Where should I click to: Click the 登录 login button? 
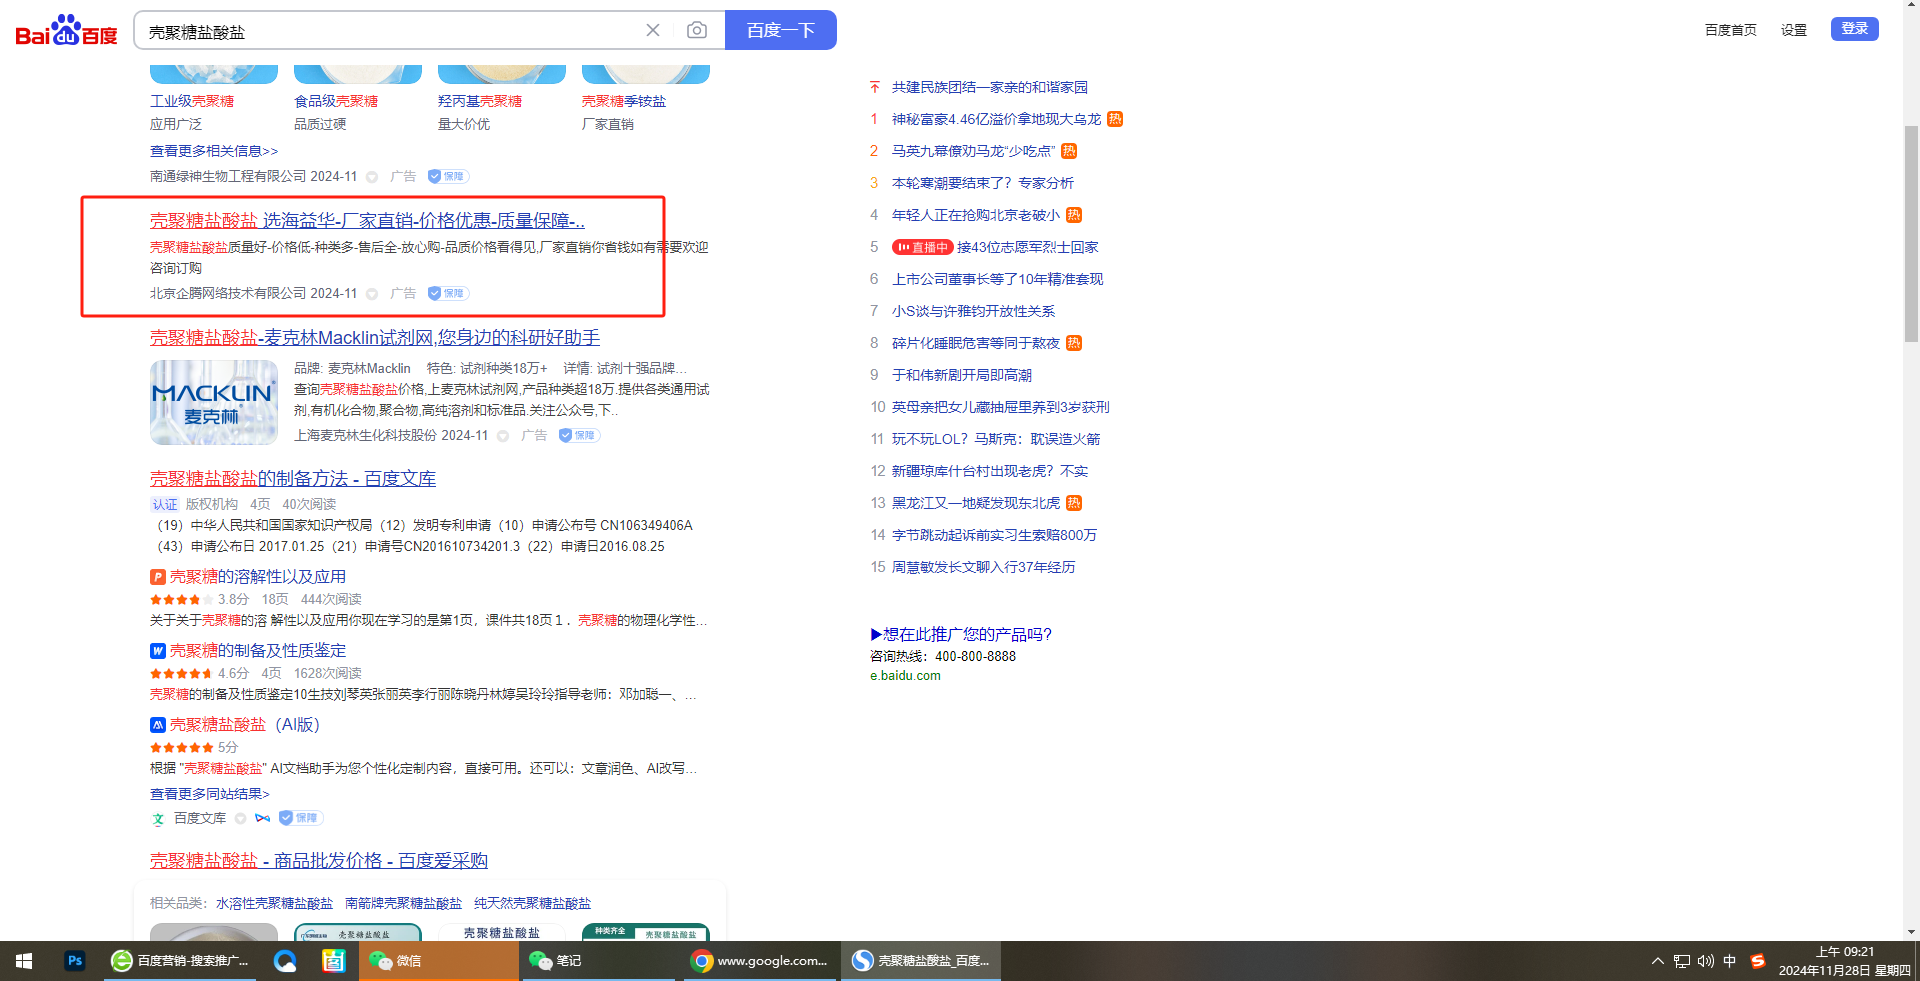coord(1855,29)
